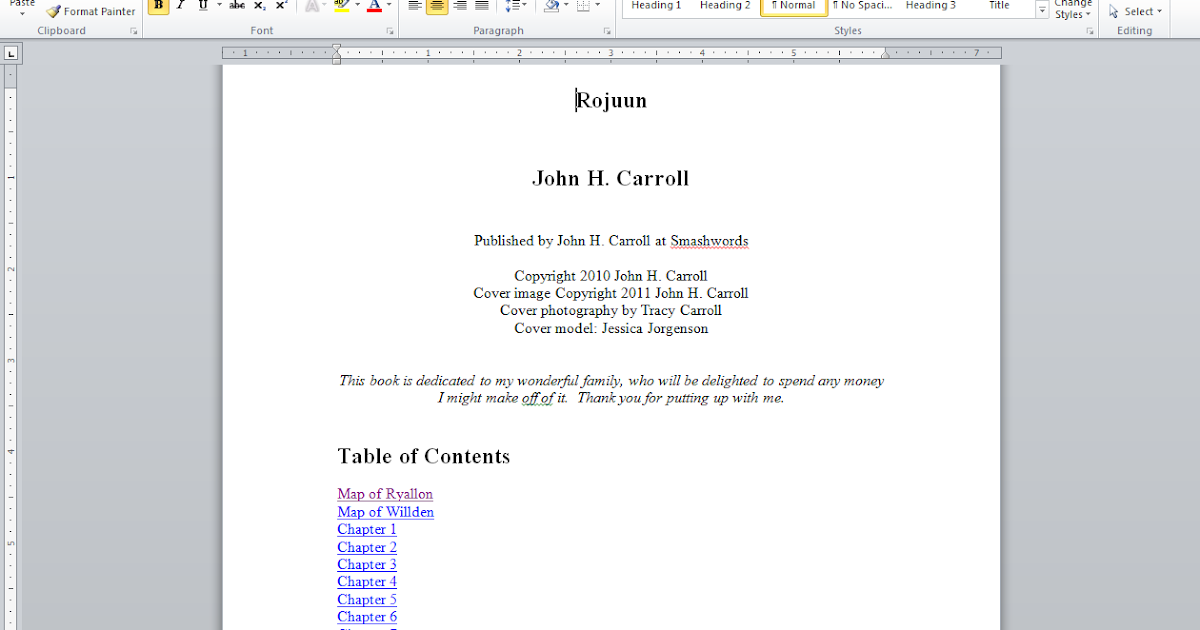This screenshot has width=1200, height=630.
Task: Click the Rojuun title text
Action: (611, 100)
